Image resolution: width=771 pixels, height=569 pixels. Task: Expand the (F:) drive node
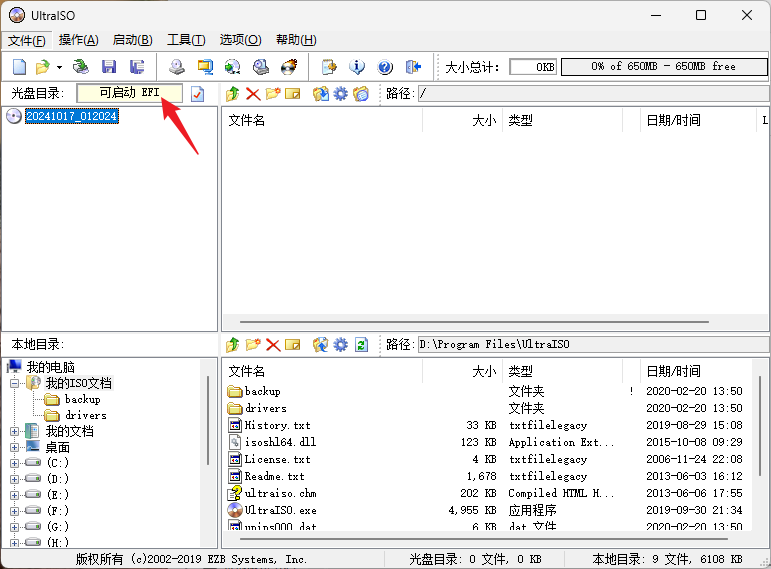pyautogui.click(x=14, y=511)
